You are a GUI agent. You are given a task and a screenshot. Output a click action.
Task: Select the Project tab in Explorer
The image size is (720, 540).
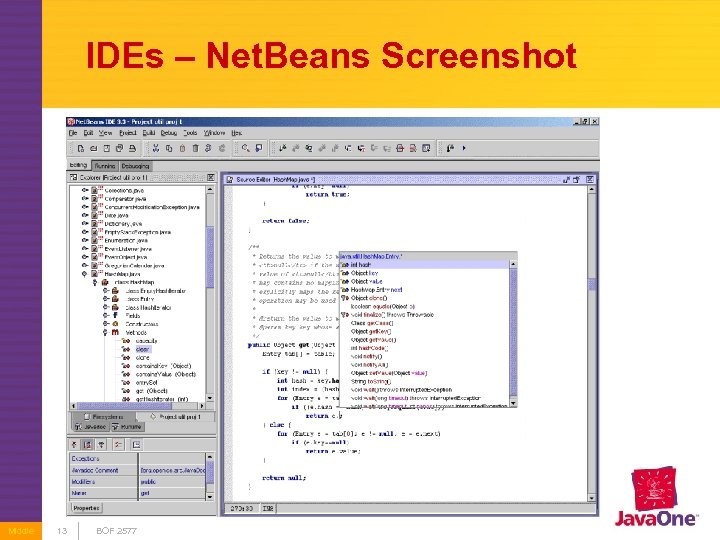coord(176,417)
